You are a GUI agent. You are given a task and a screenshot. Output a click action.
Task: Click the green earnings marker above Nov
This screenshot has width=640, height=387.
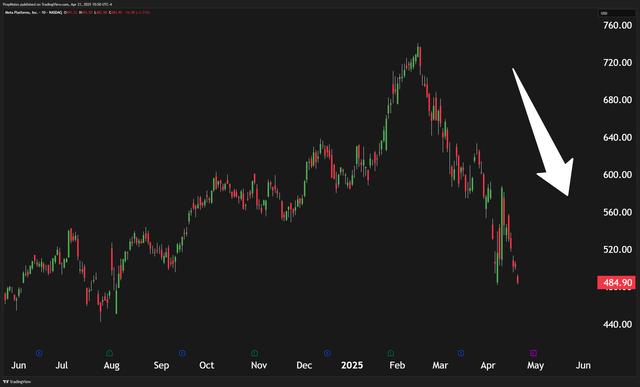tap(254, 353)
